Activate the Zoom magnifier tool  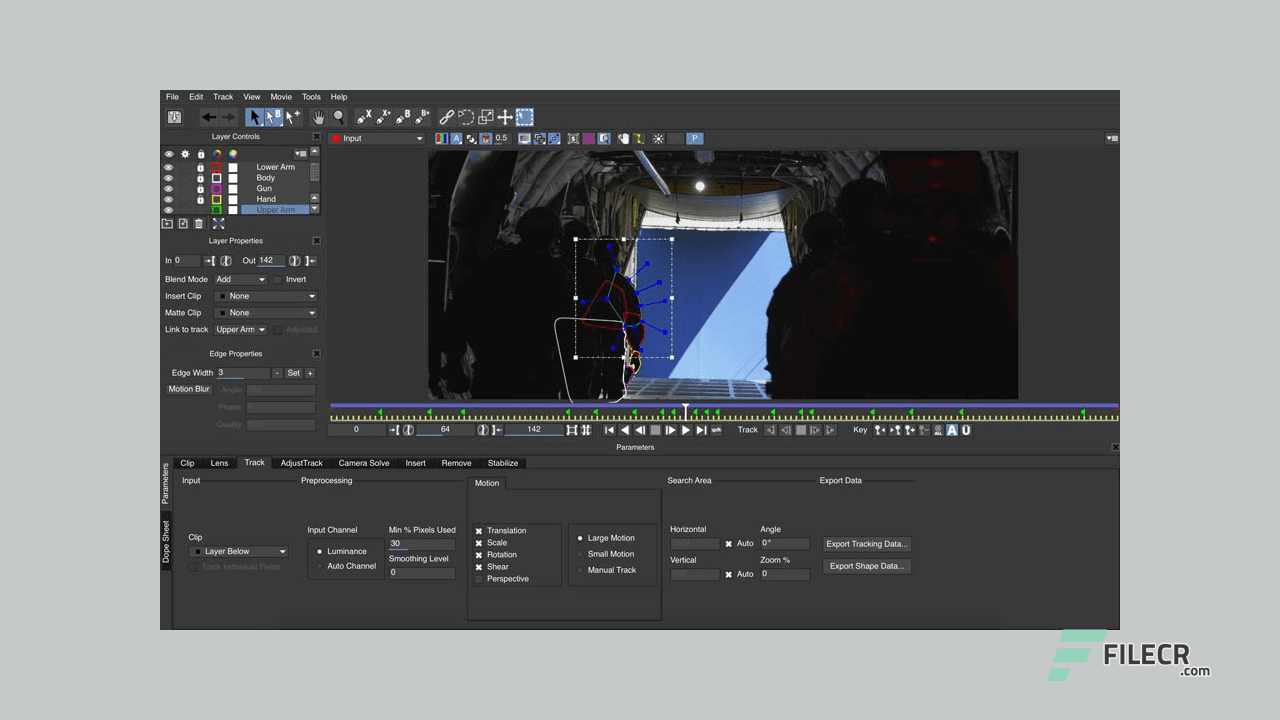[x=339, y=117]
